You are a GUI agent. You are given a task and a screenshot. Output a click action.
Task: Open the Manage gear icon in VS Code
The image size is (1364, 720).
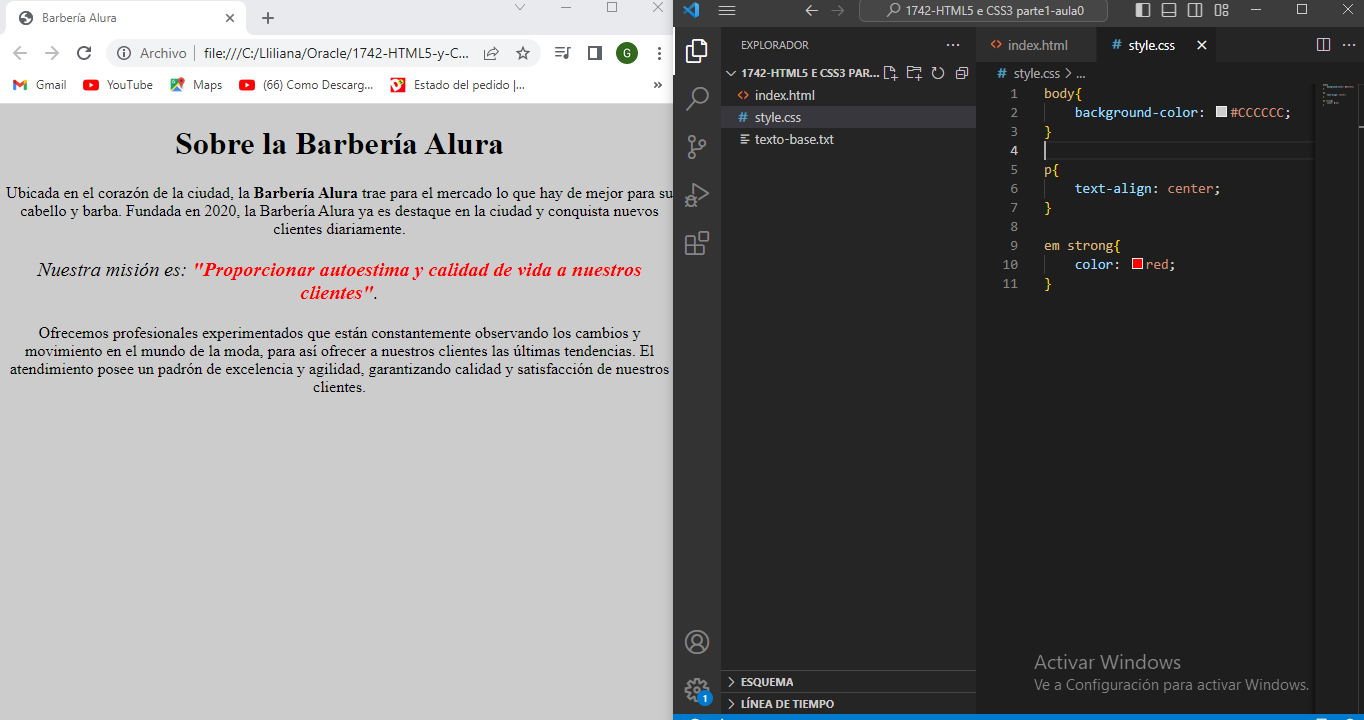(697, 690)
